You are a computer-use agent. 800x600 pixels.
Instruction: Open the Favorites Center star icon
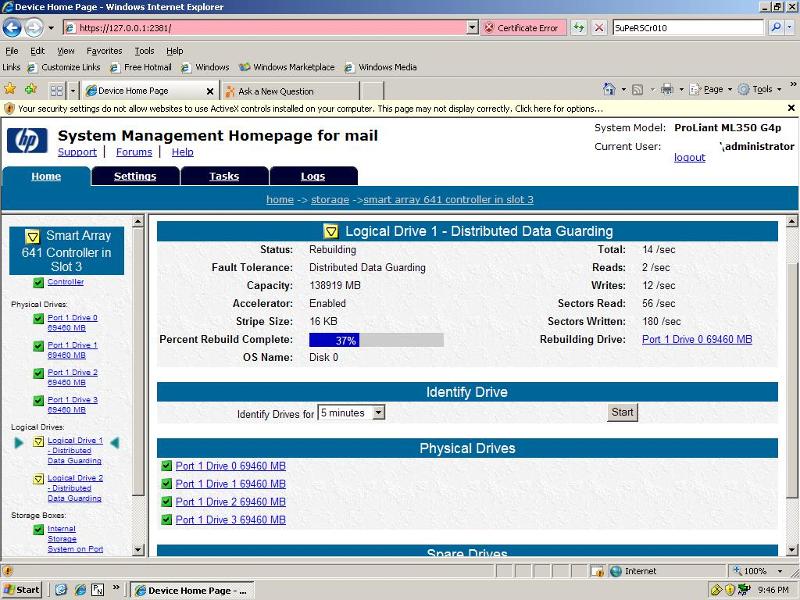tap(10, 89)
